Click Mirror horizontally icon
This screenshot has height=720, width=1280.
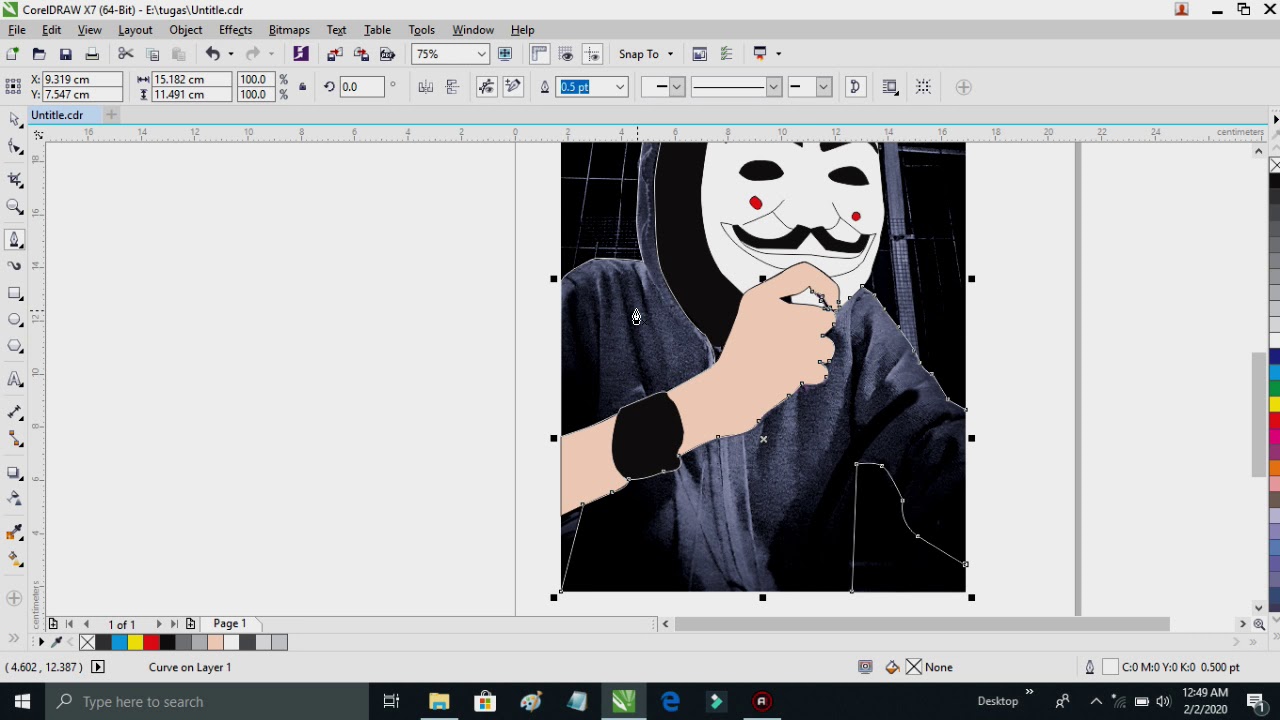pyautogui.click(x=426, y=87)
